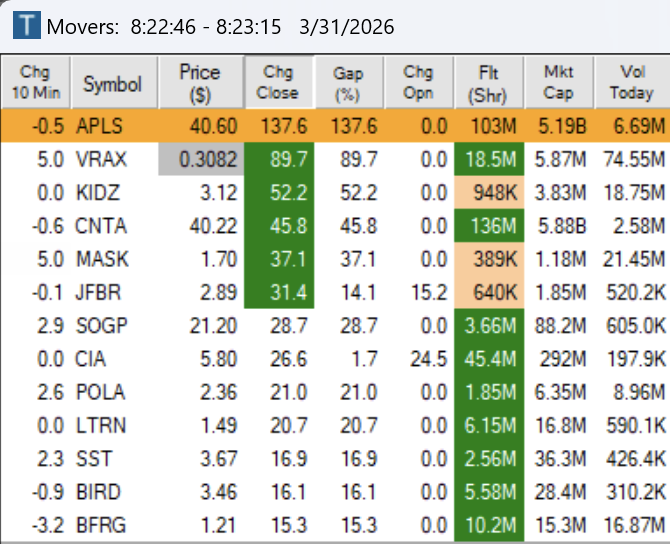Click VRAX float value 18.5M

(491, 159)
